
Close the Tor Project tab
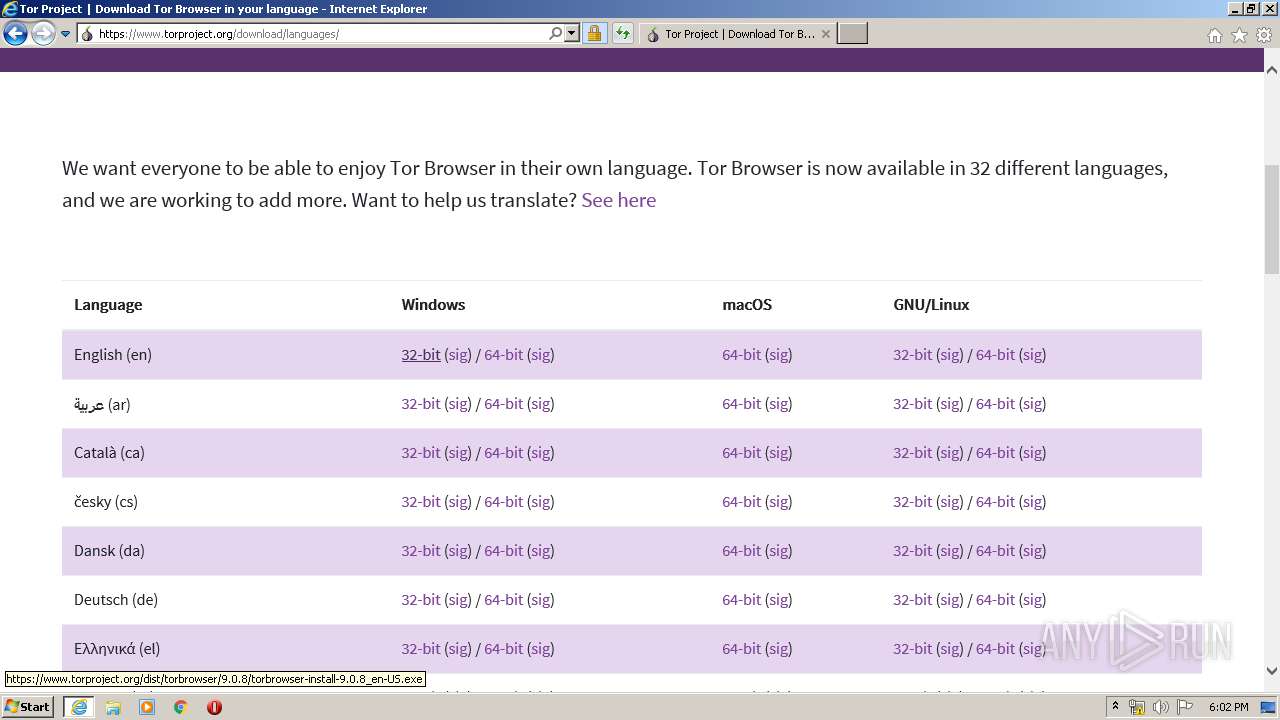click(825, 34)
